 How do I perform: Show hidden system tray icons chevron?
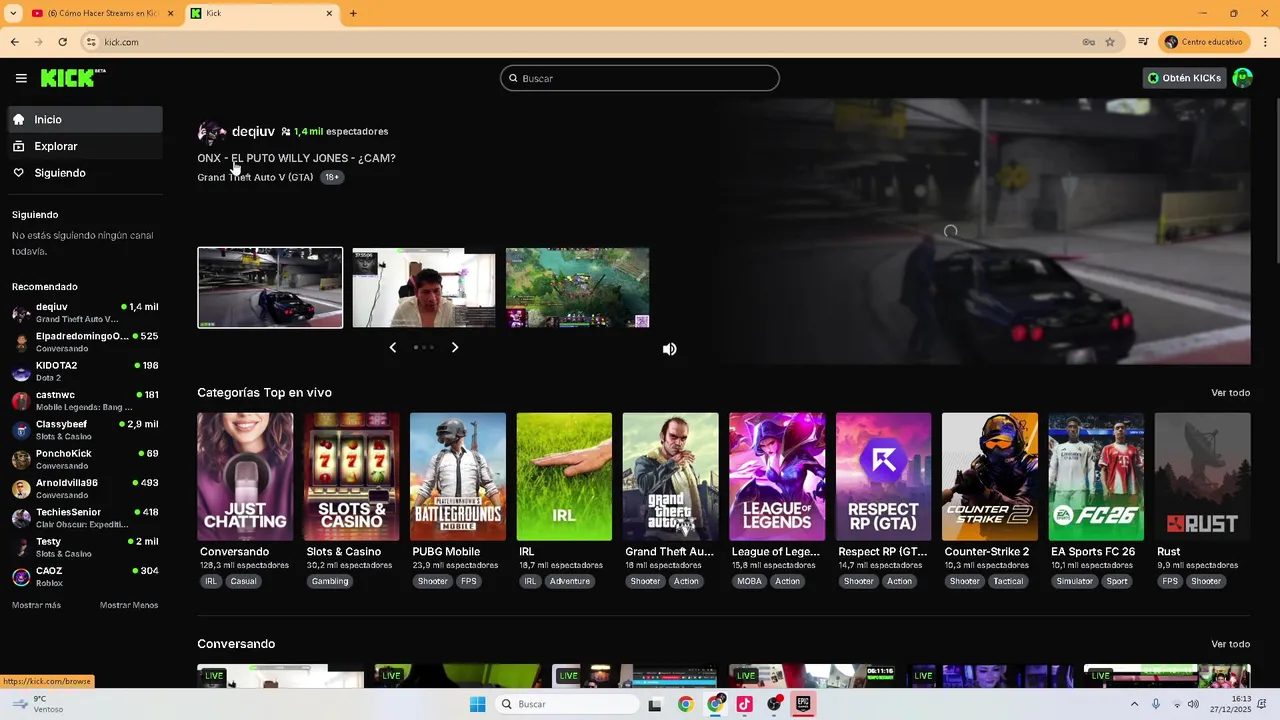pyautogui.click(x=1134, y=704)
